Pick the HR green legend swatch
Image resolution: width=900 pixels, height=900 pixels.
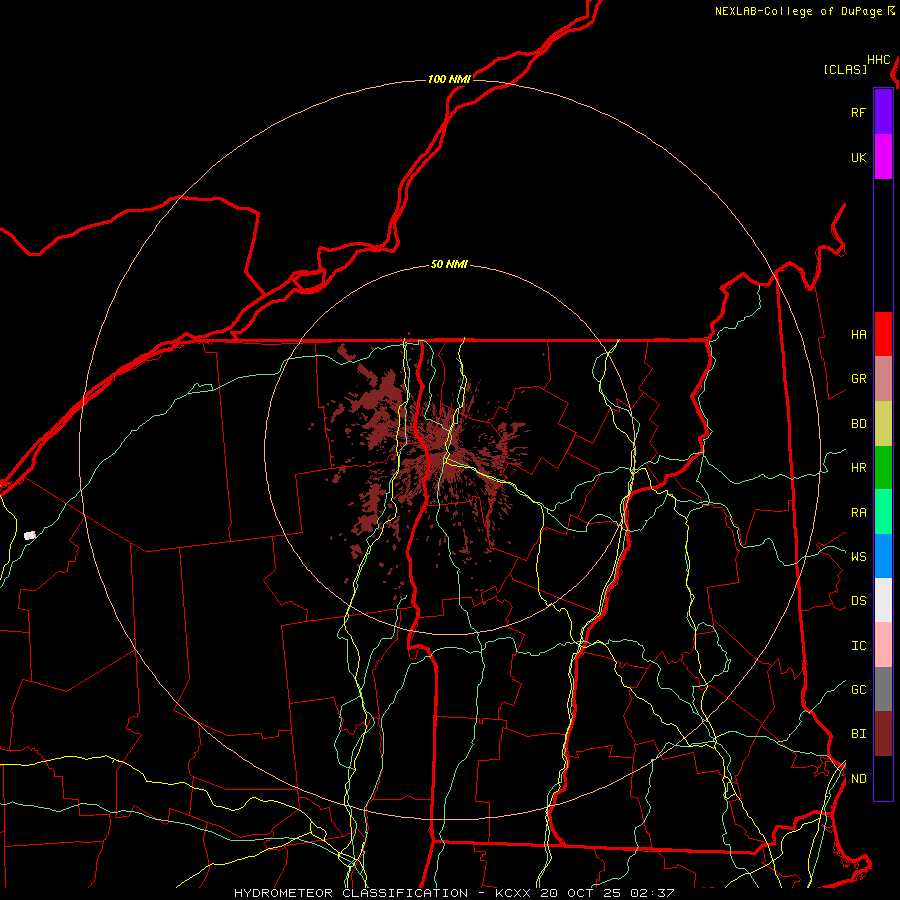[883, 468]
